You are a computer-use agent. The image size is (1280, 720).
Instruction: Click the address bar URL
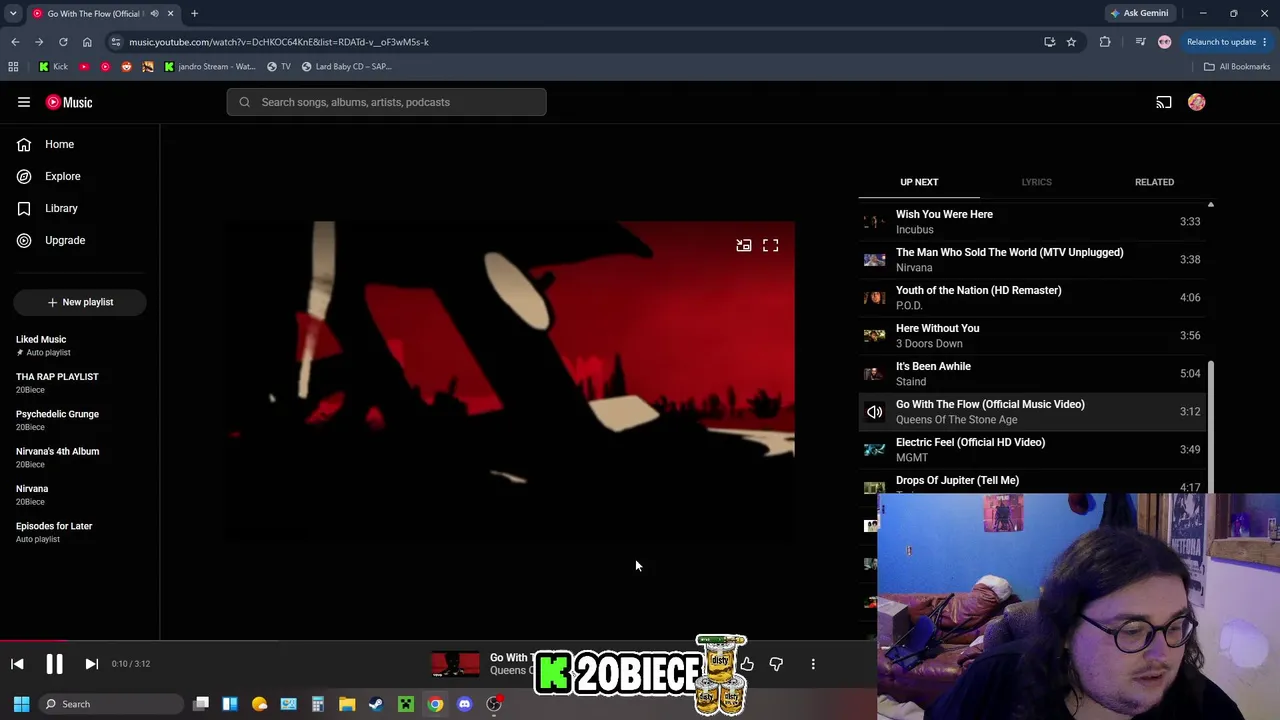pyautogui.click(x=279, y=42)
